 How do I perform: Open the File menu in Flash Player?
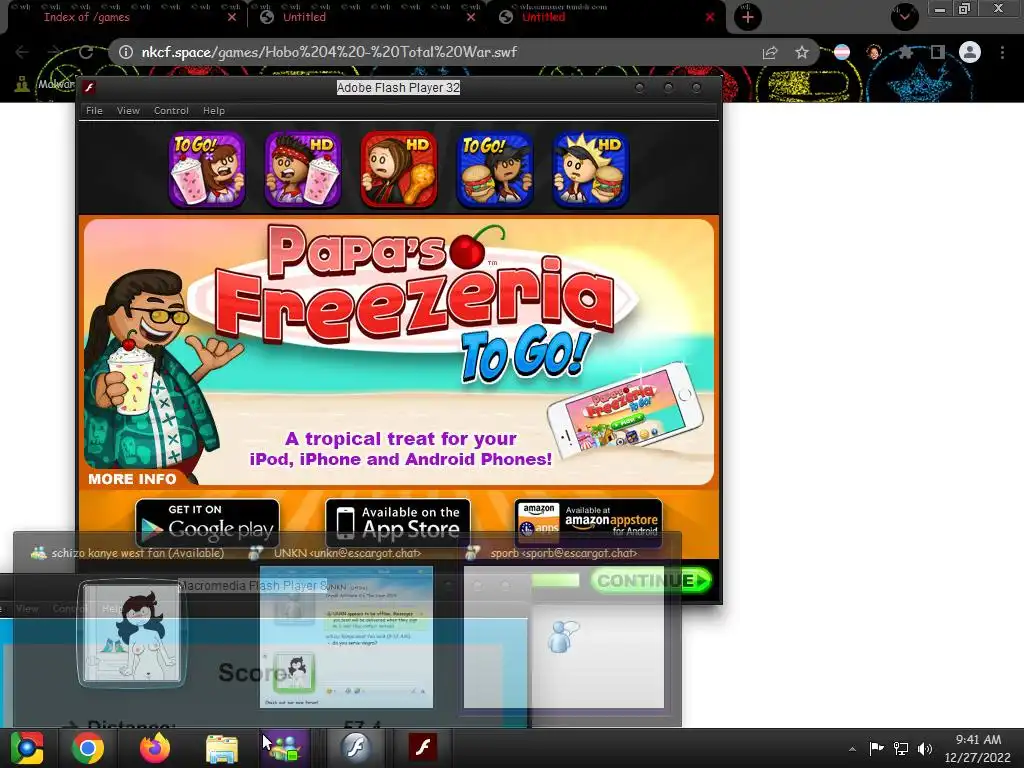pos(94,110)
